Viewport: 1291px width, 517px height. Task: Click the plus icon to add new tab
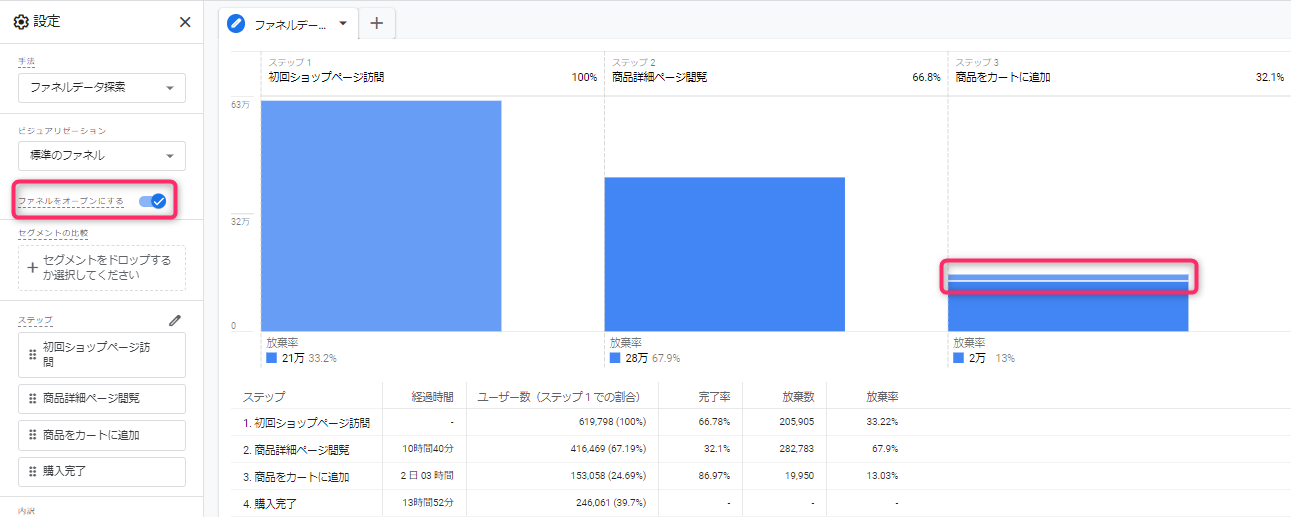click(376, 23)
